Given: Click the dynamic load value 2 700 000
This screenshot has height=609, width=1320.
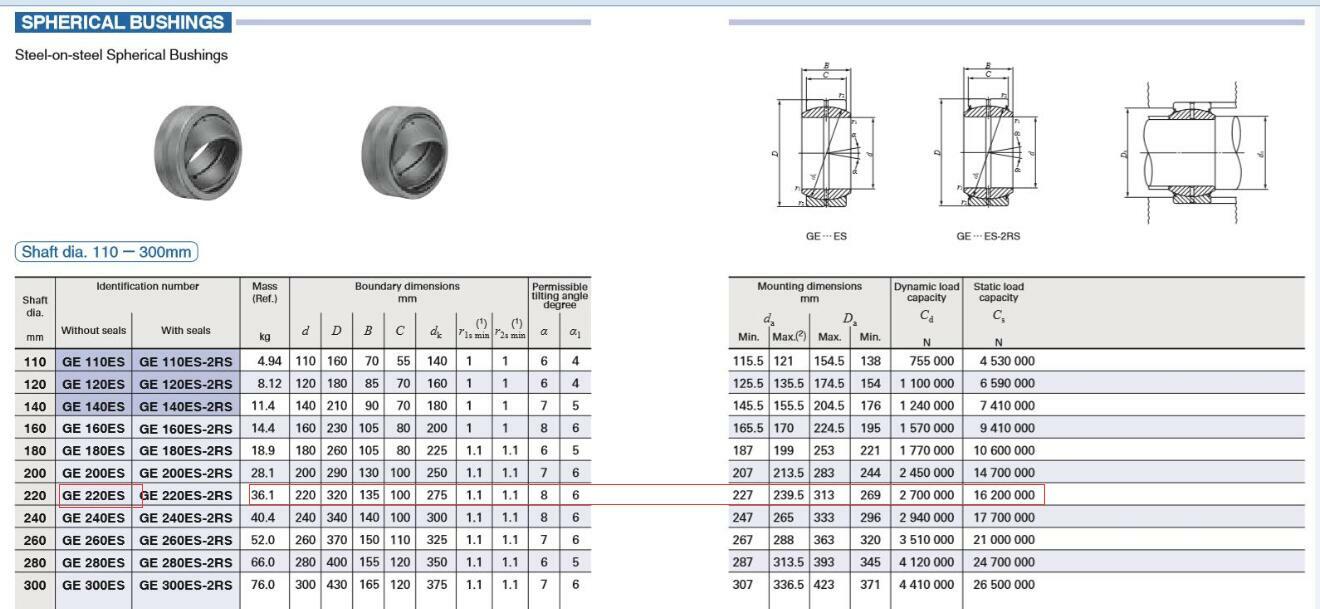Looking at the screenshot, I should [927, 495].
